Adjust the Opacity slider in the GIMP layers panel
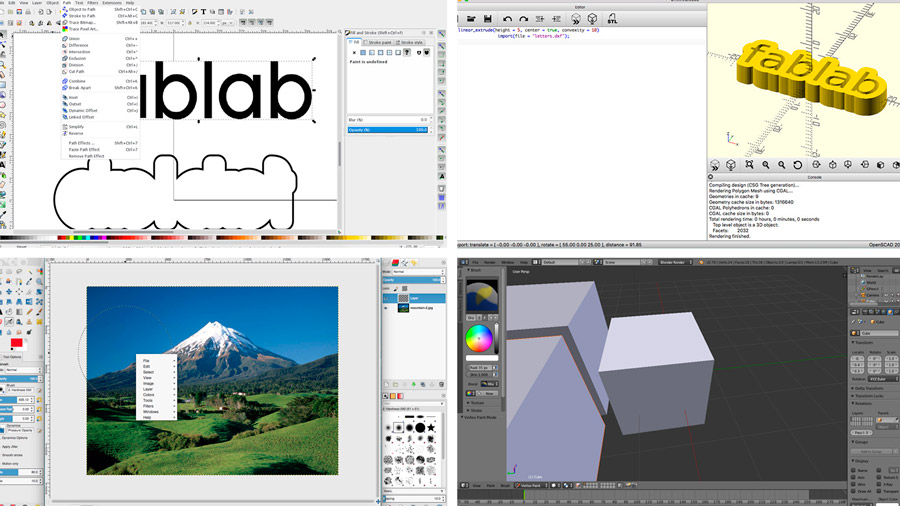The width and height of the screenshot is (900, 506). [413, 279]
